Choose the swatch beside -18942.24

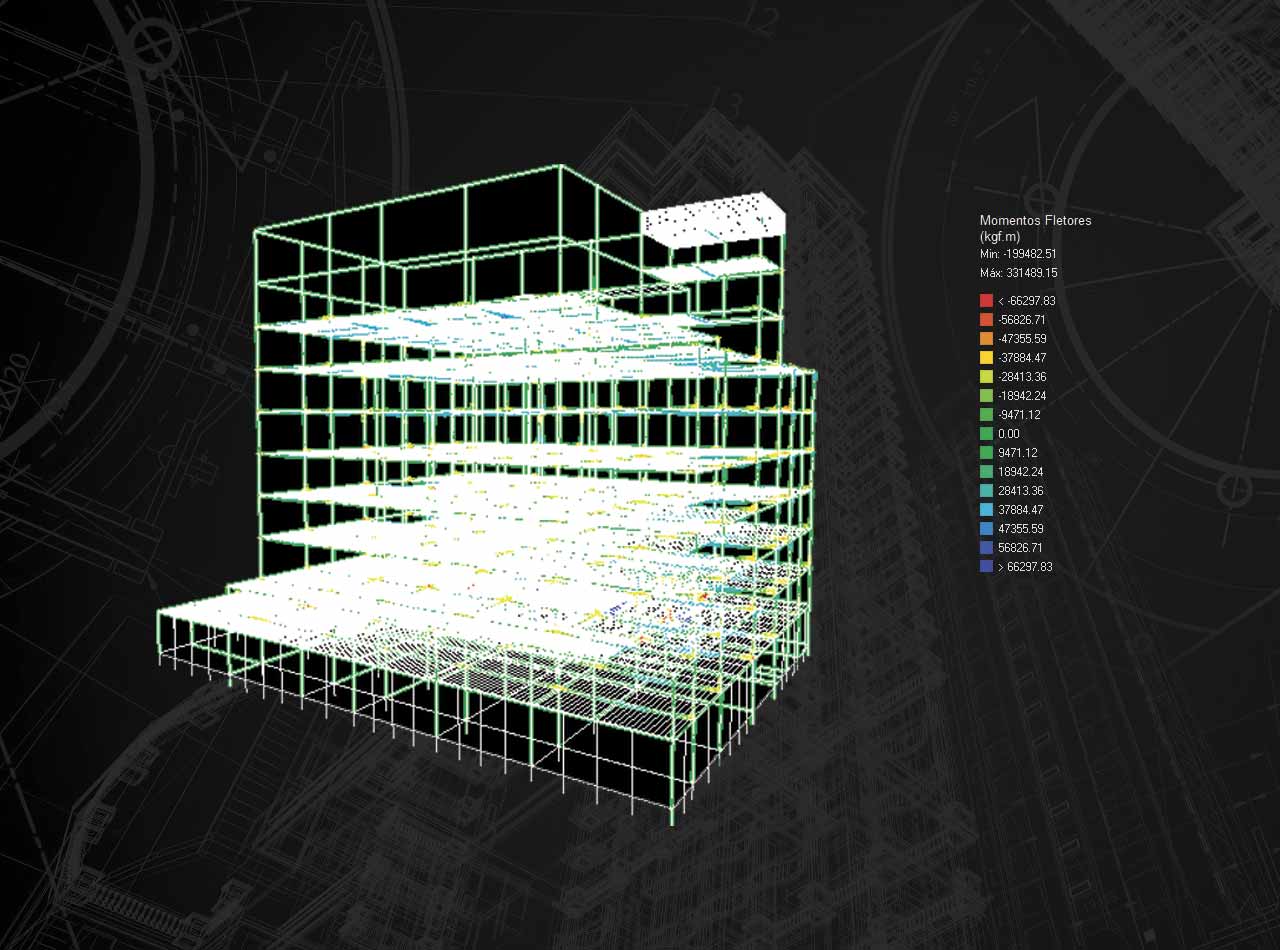986,396
